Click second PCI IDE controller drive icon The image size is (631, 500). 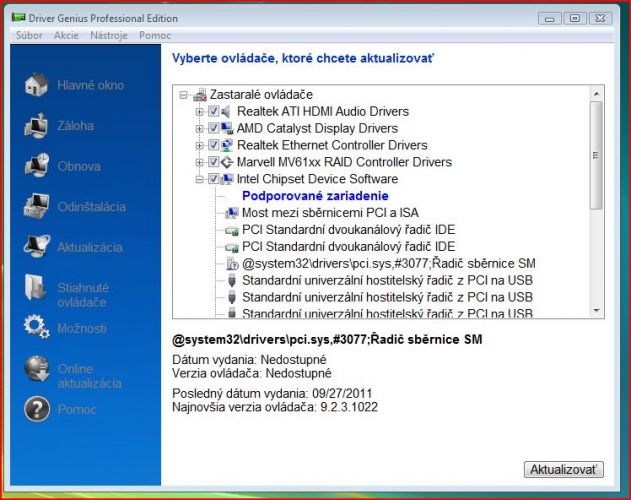[231, 247]
